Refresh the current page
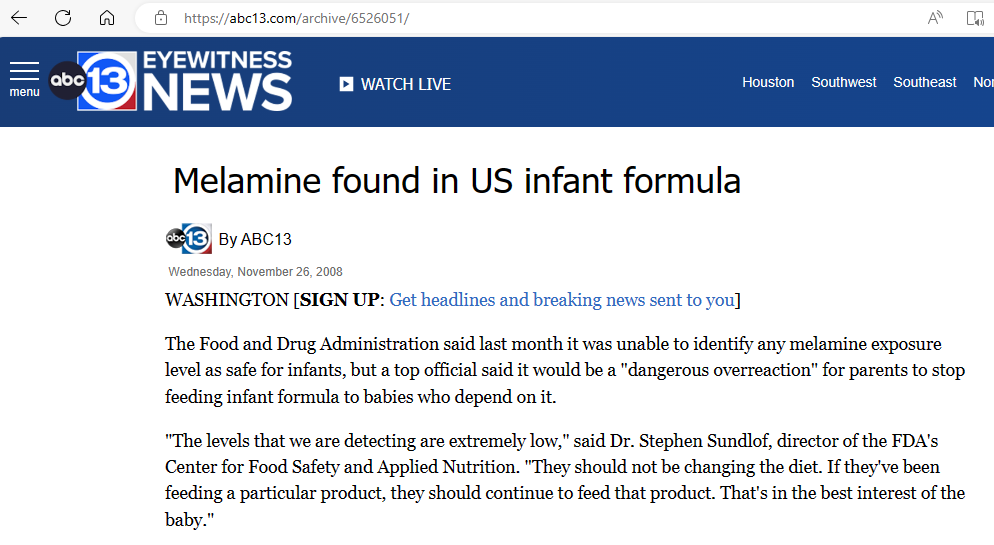Screen dimensions: 994x545 (63, 18)
